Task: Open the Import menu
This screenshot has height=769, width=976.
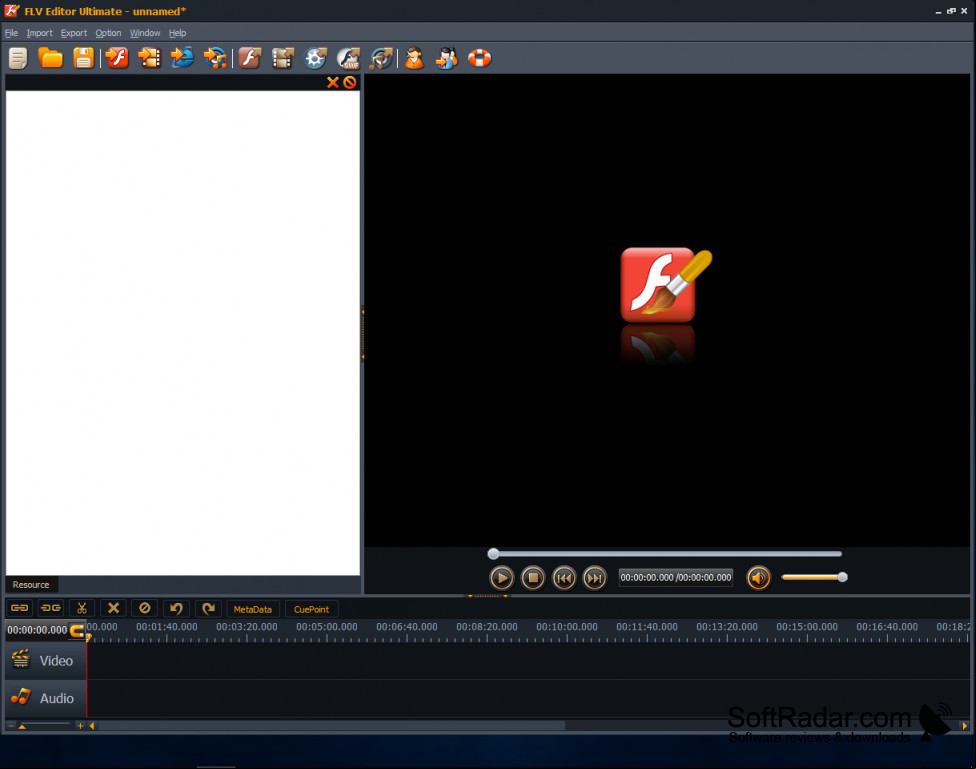Action: click(39, 33)
